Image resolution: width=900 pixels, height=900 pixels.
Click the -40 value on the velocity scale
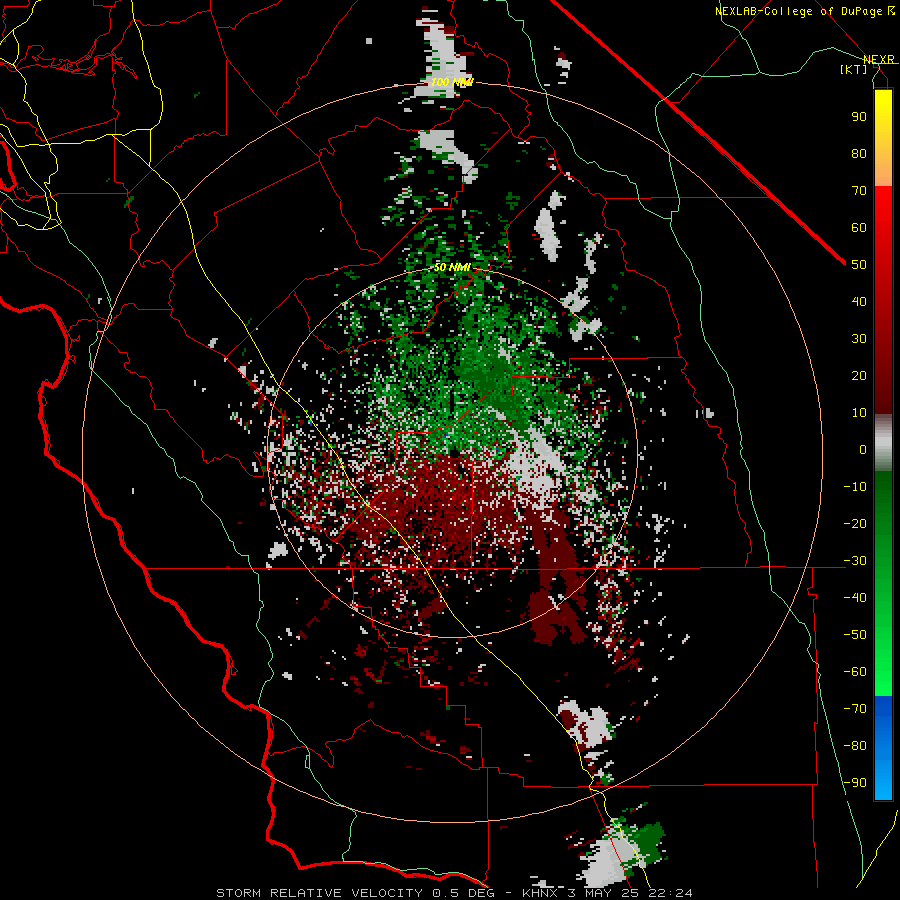[x=855, y=598]
